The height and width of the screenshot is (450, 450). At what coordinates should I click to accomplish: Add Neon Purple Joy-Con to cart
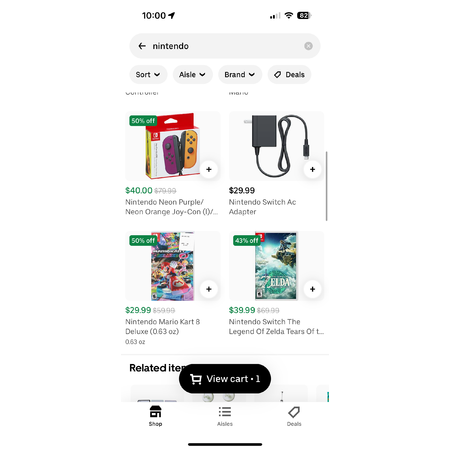click(x=209, y=169)
